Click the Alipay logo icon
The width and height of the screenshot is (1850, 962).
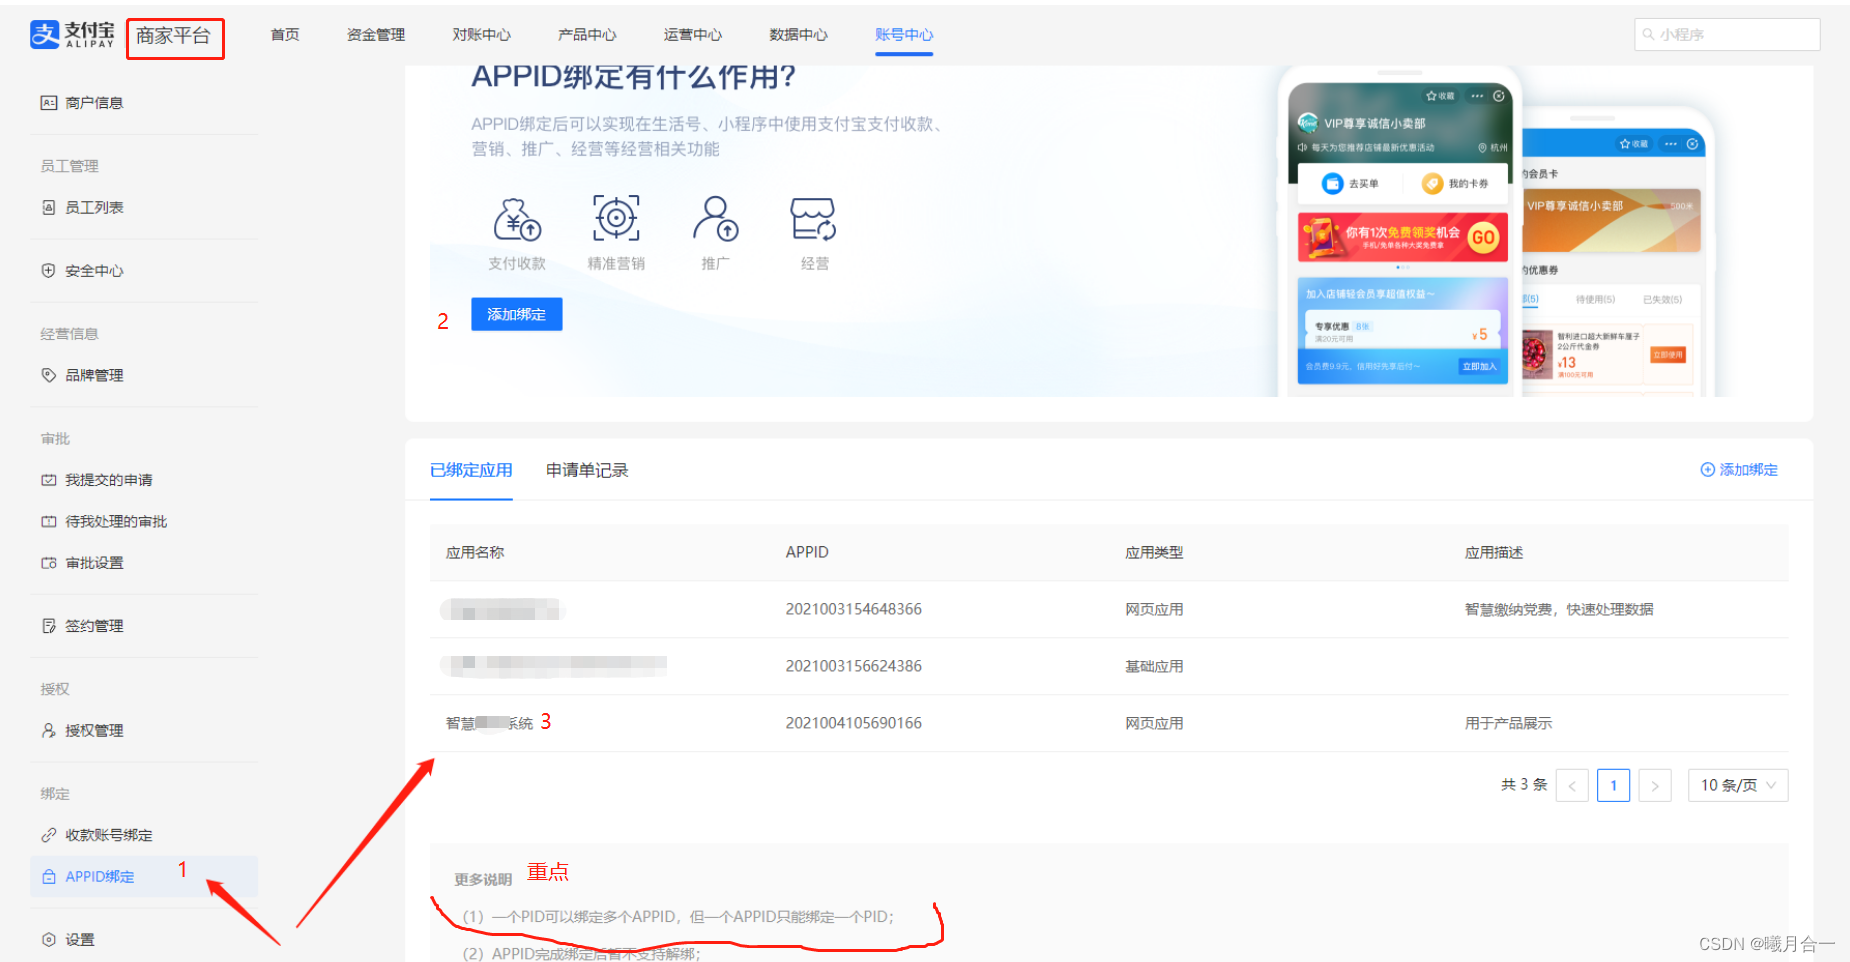pos(45,34)
